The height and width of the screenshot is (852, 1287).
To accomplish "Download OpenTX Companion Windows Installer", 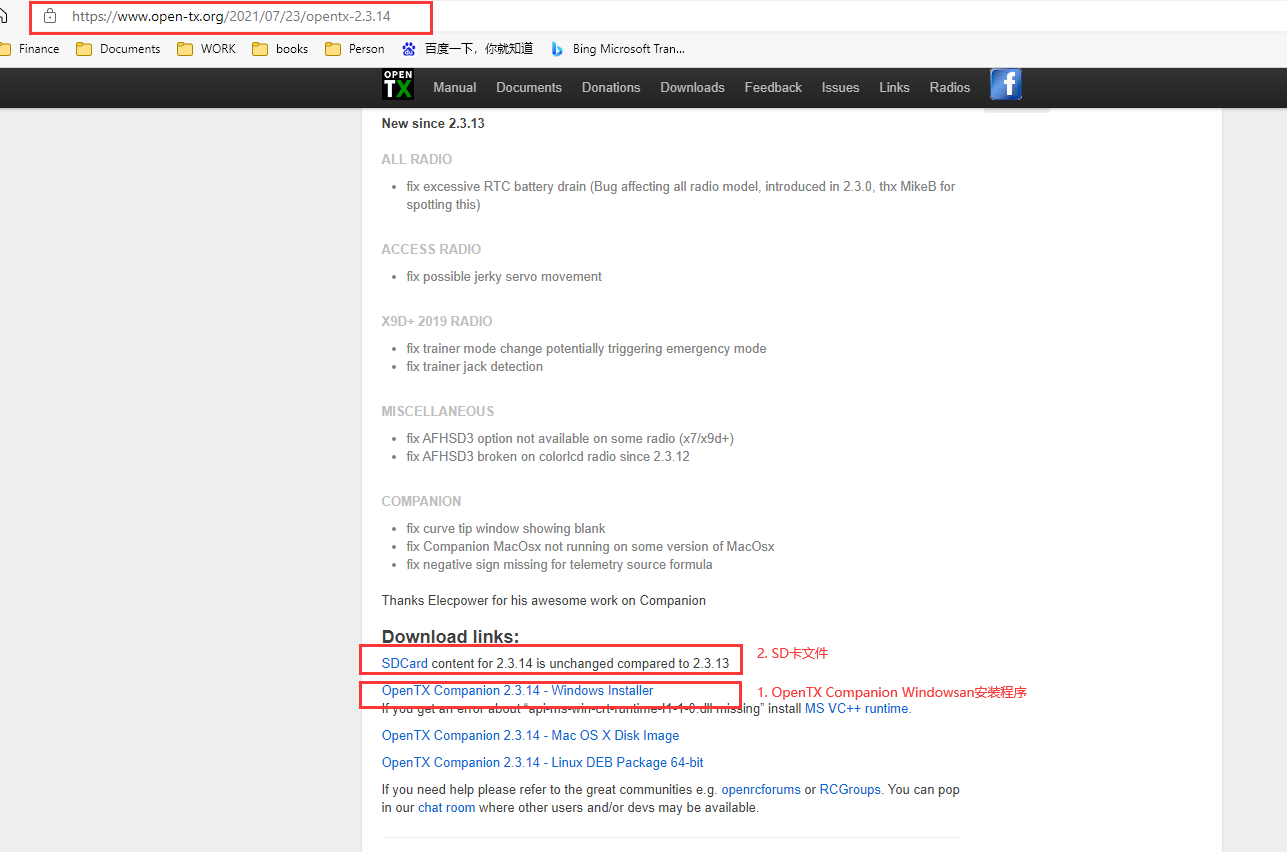I will point(518,690).
